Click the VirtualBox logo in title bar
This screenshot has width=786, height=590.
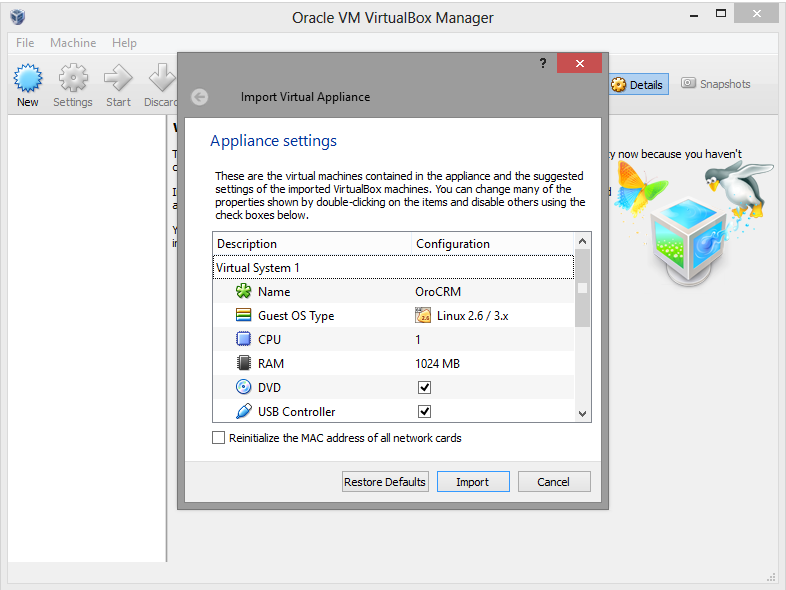(x=18, y=17)
